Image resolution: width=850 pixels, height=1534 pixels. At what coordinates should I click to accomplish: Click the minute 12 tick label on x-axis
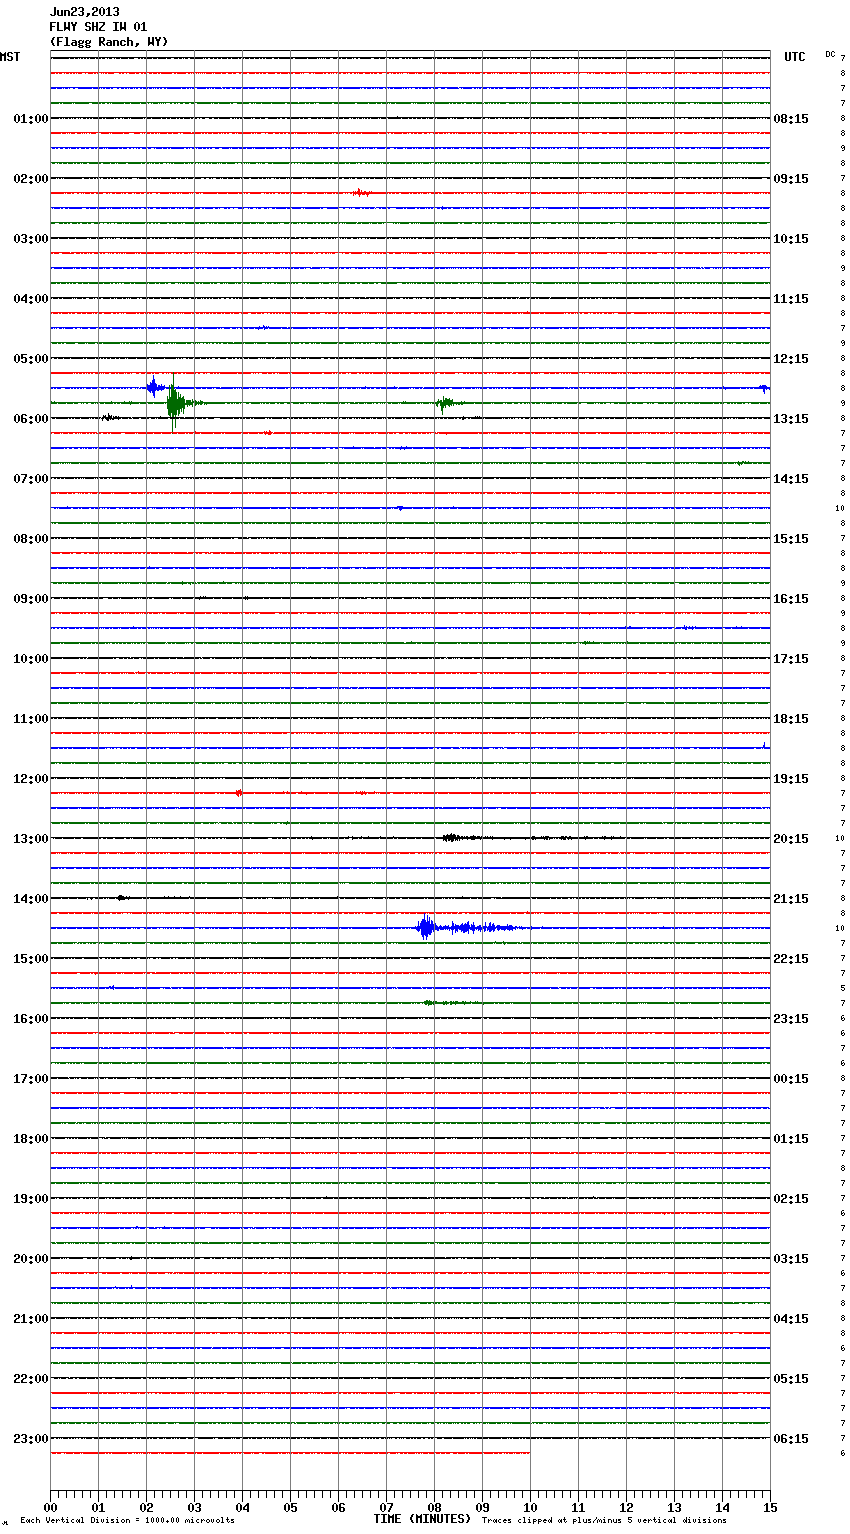(626, 1507)
